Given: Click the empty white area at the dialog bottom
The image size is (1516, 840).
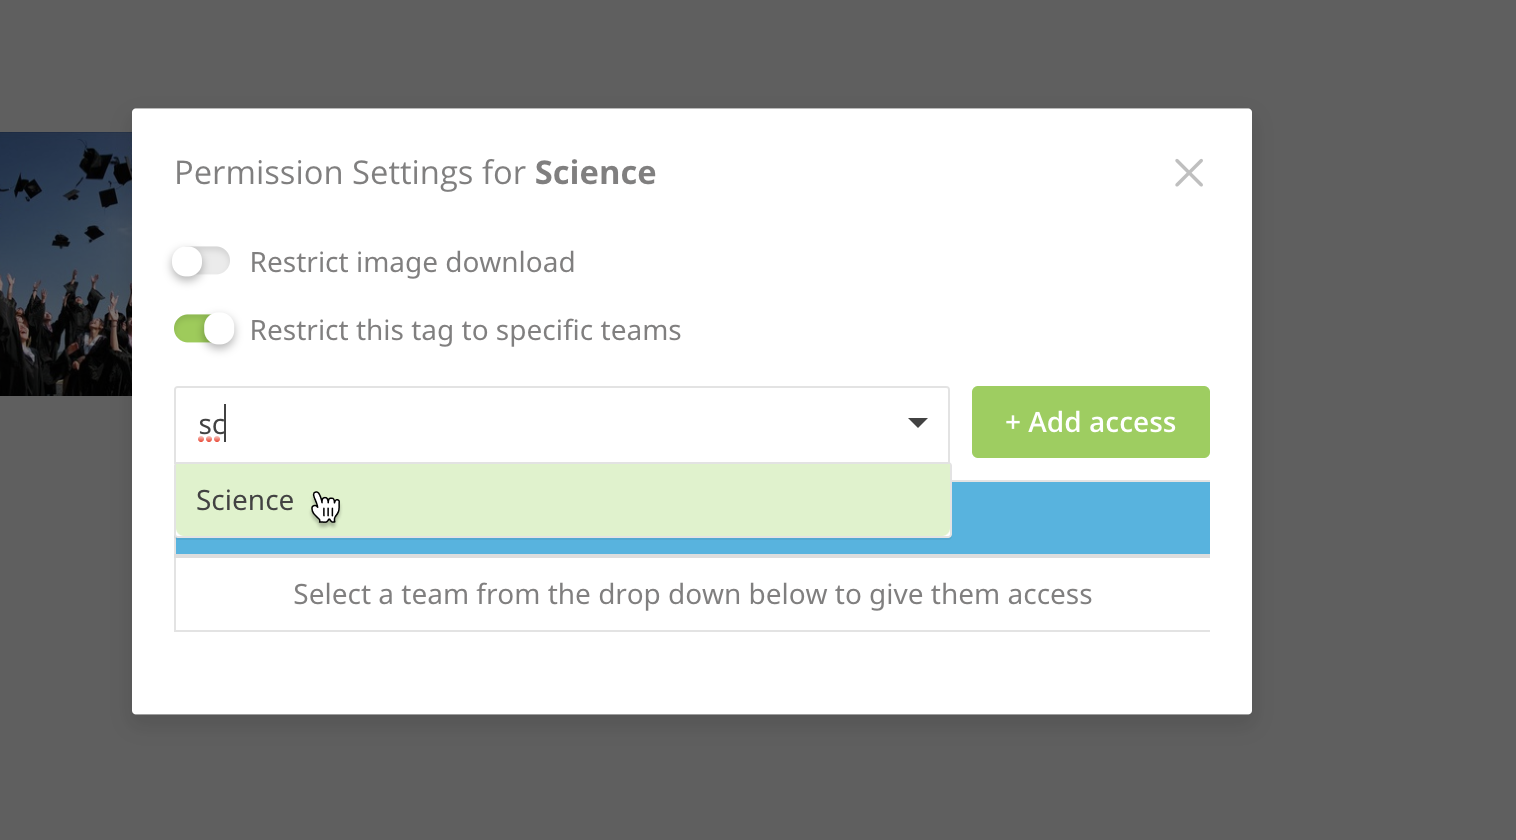Looking at the screenshot, I should click(x=690, y=675).
